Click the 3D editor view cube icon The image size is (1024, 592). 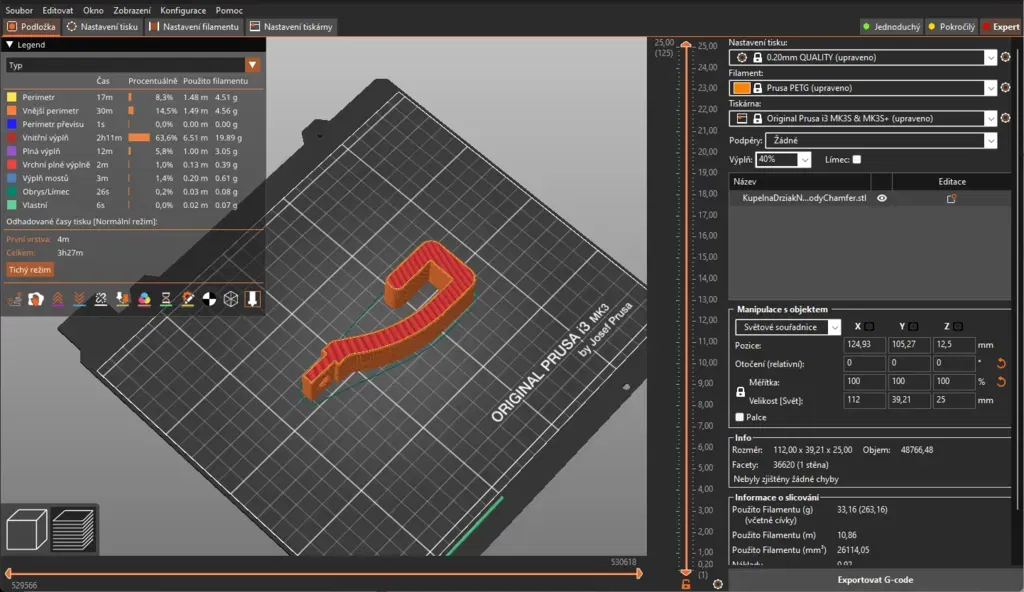(26, 529)
